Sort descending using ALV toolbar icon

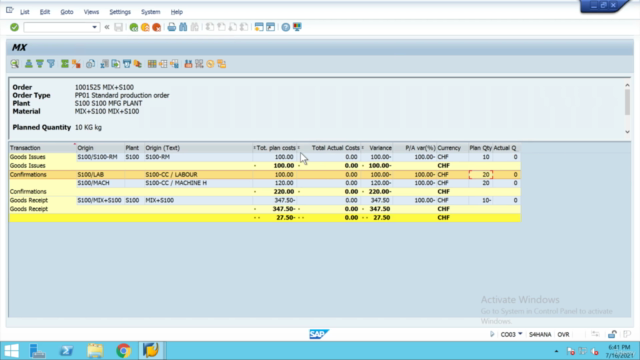coord(40,64)
